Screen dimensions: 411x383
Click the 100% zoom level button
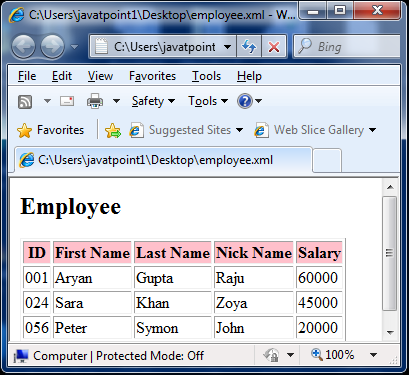(x=332, y=355)
